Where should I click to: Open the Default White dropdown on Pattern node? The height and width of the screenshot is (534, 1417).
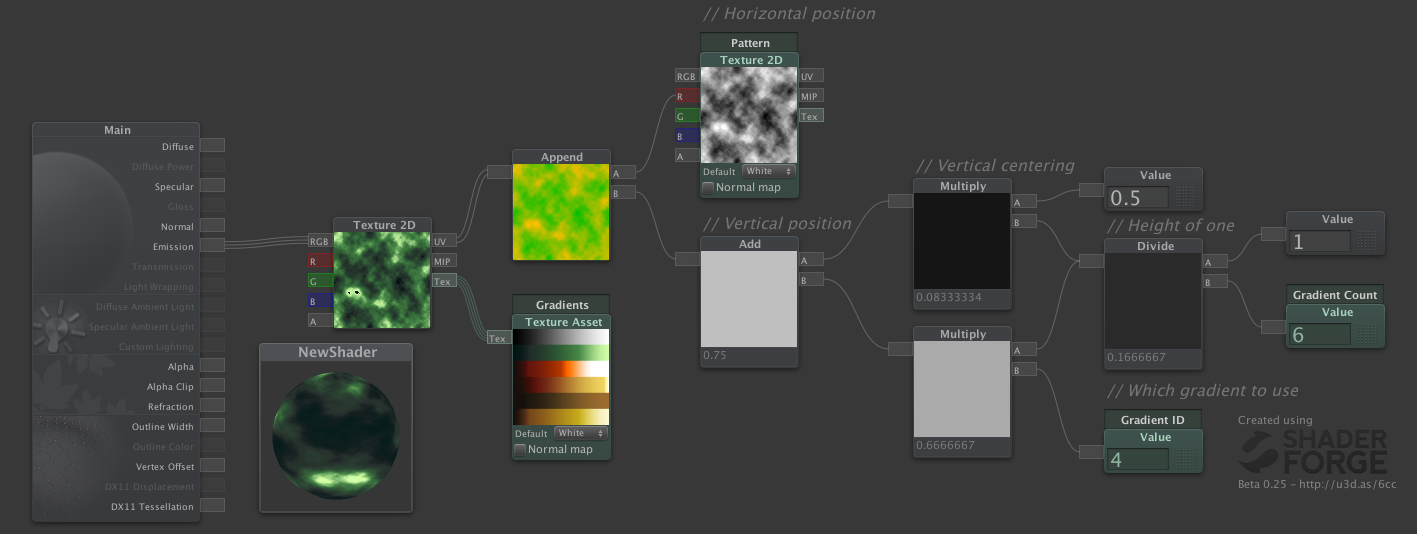tap(769, 171)
